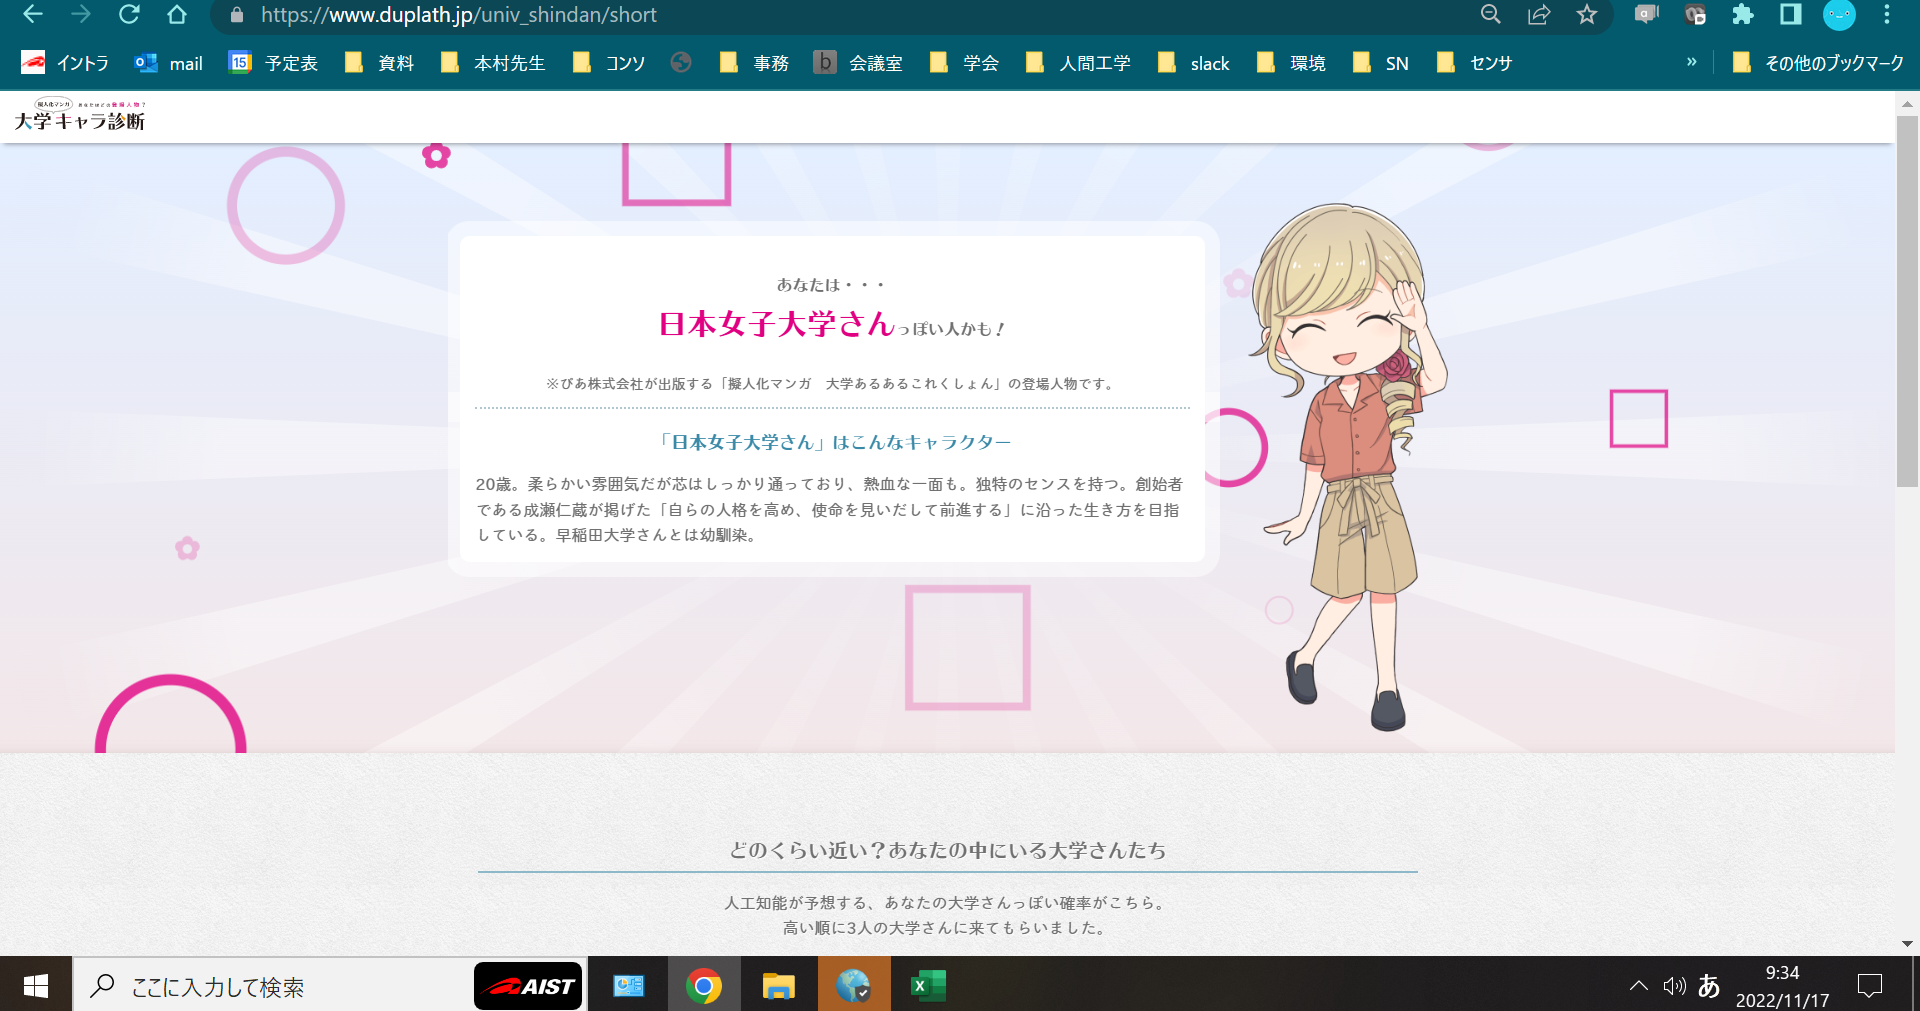Click the どのくらい近い？ section heading
Image resolution: width=1920 pixels, height=1011 pixels.
coord(947,850)
